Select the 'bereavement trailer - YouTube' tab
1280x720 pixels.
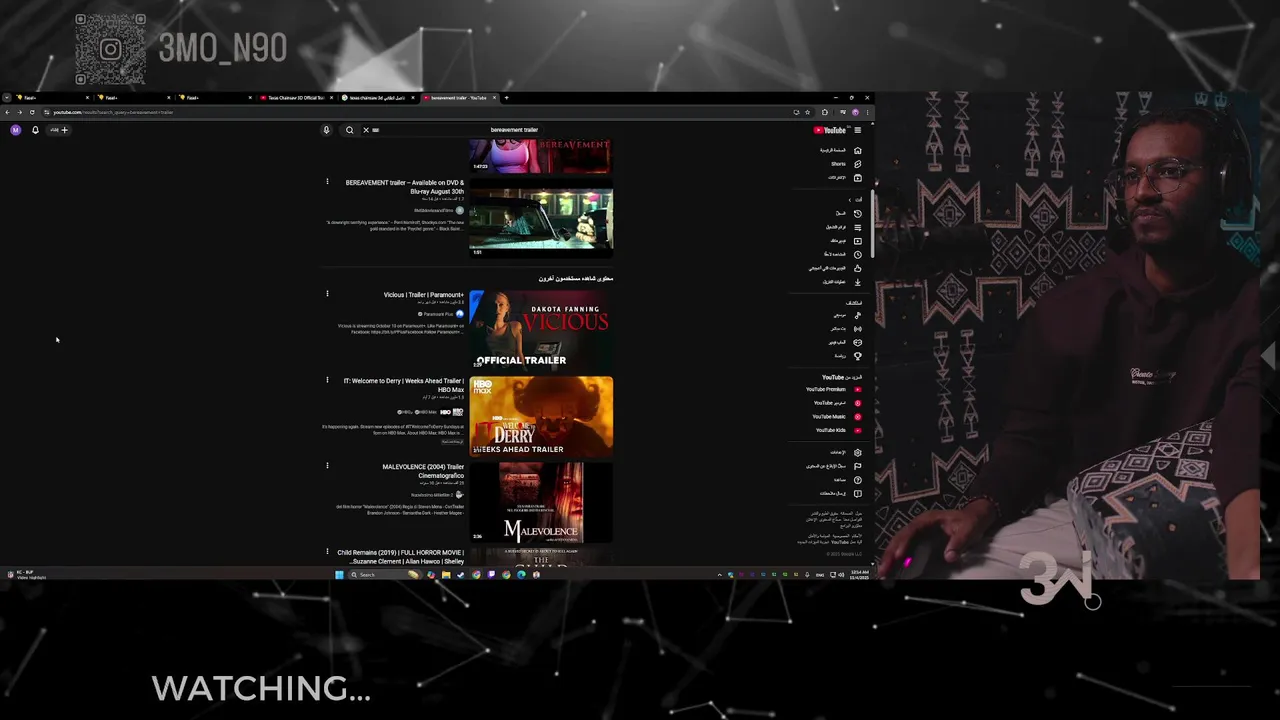[x=459, y=98]
